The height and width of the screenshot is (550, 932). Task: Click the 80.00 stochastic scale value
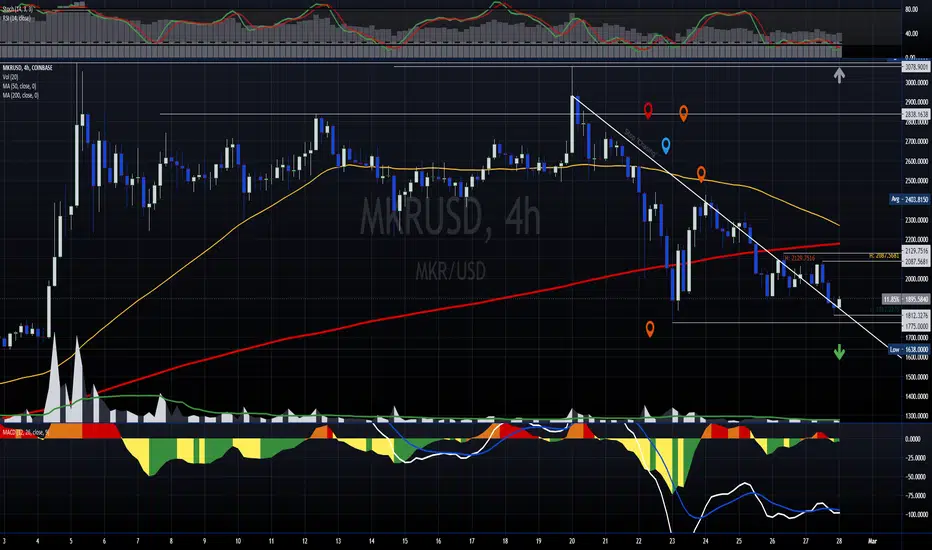pyautogui.click(x=911, y=10)
